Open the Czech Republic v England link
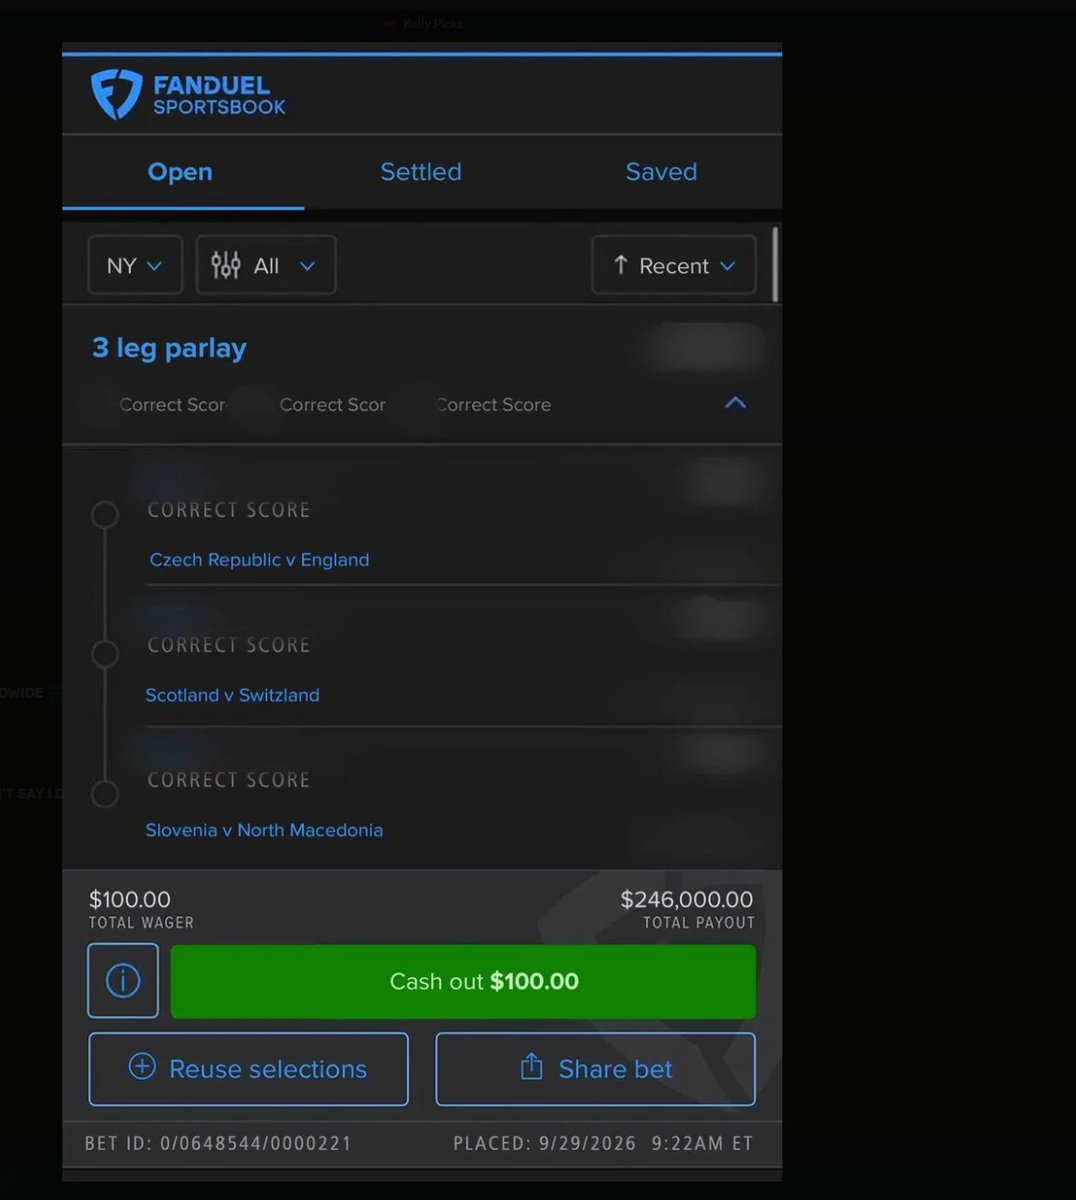Screen dimensions: 1076x1200 pos(259,560)
